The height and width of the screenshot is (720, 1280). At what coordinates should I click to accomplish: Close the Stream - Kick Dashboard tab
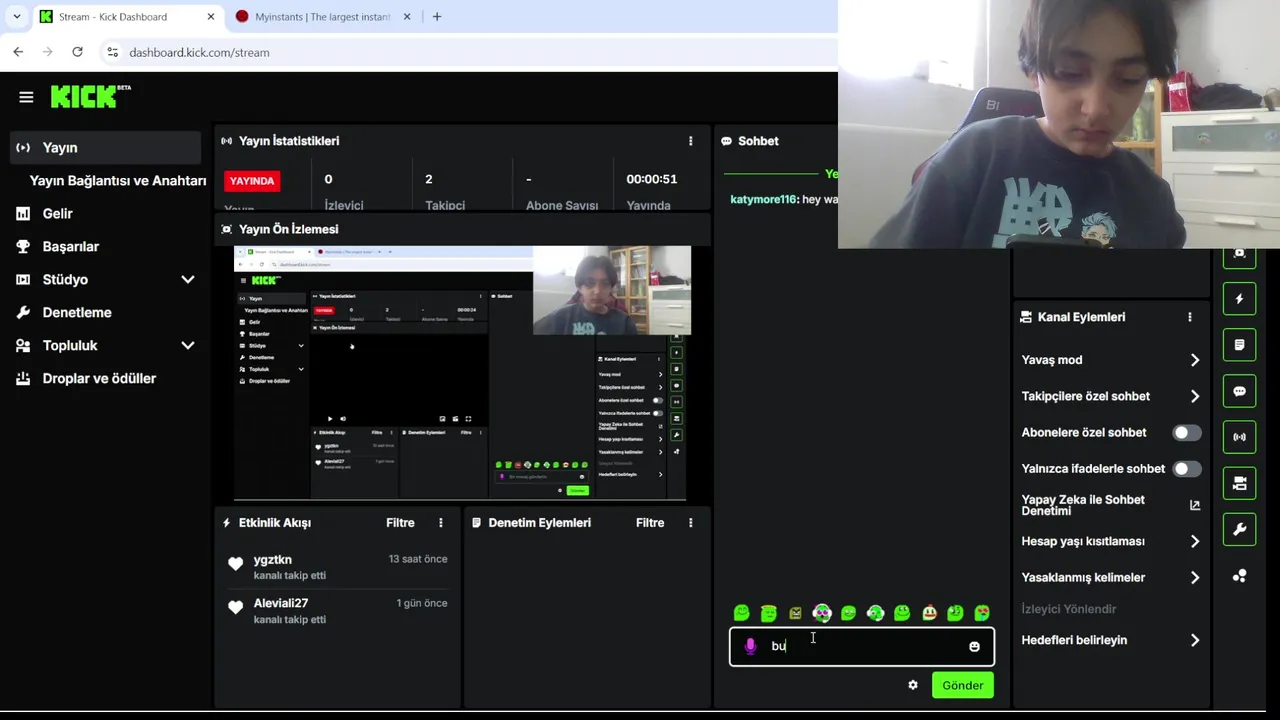click(x=210, y=17)
